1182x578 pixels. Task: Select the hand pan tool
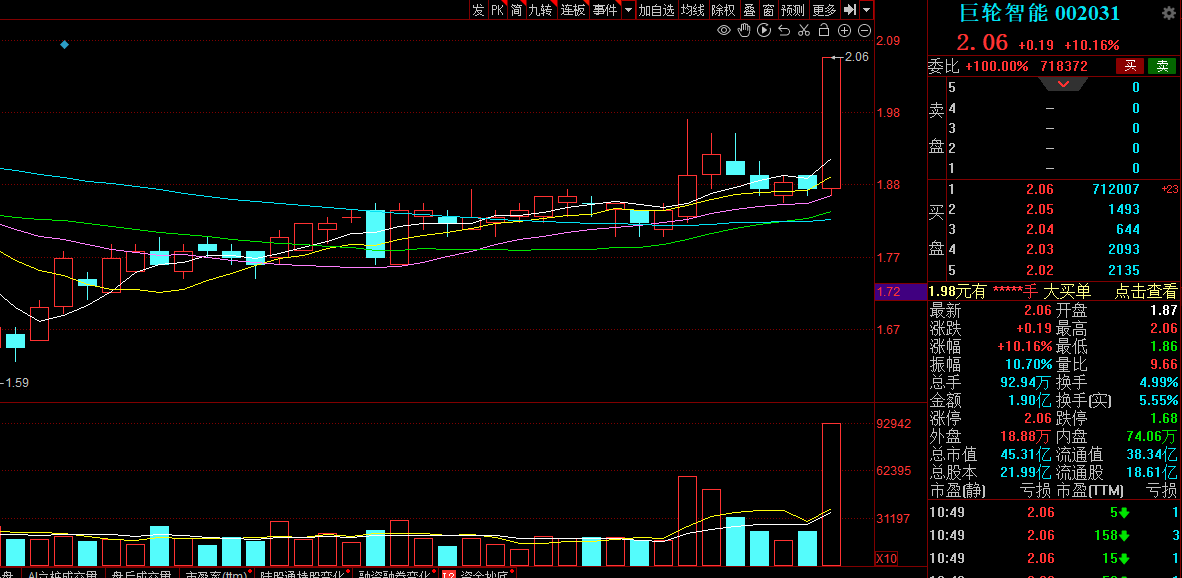(x=744, y=30)
